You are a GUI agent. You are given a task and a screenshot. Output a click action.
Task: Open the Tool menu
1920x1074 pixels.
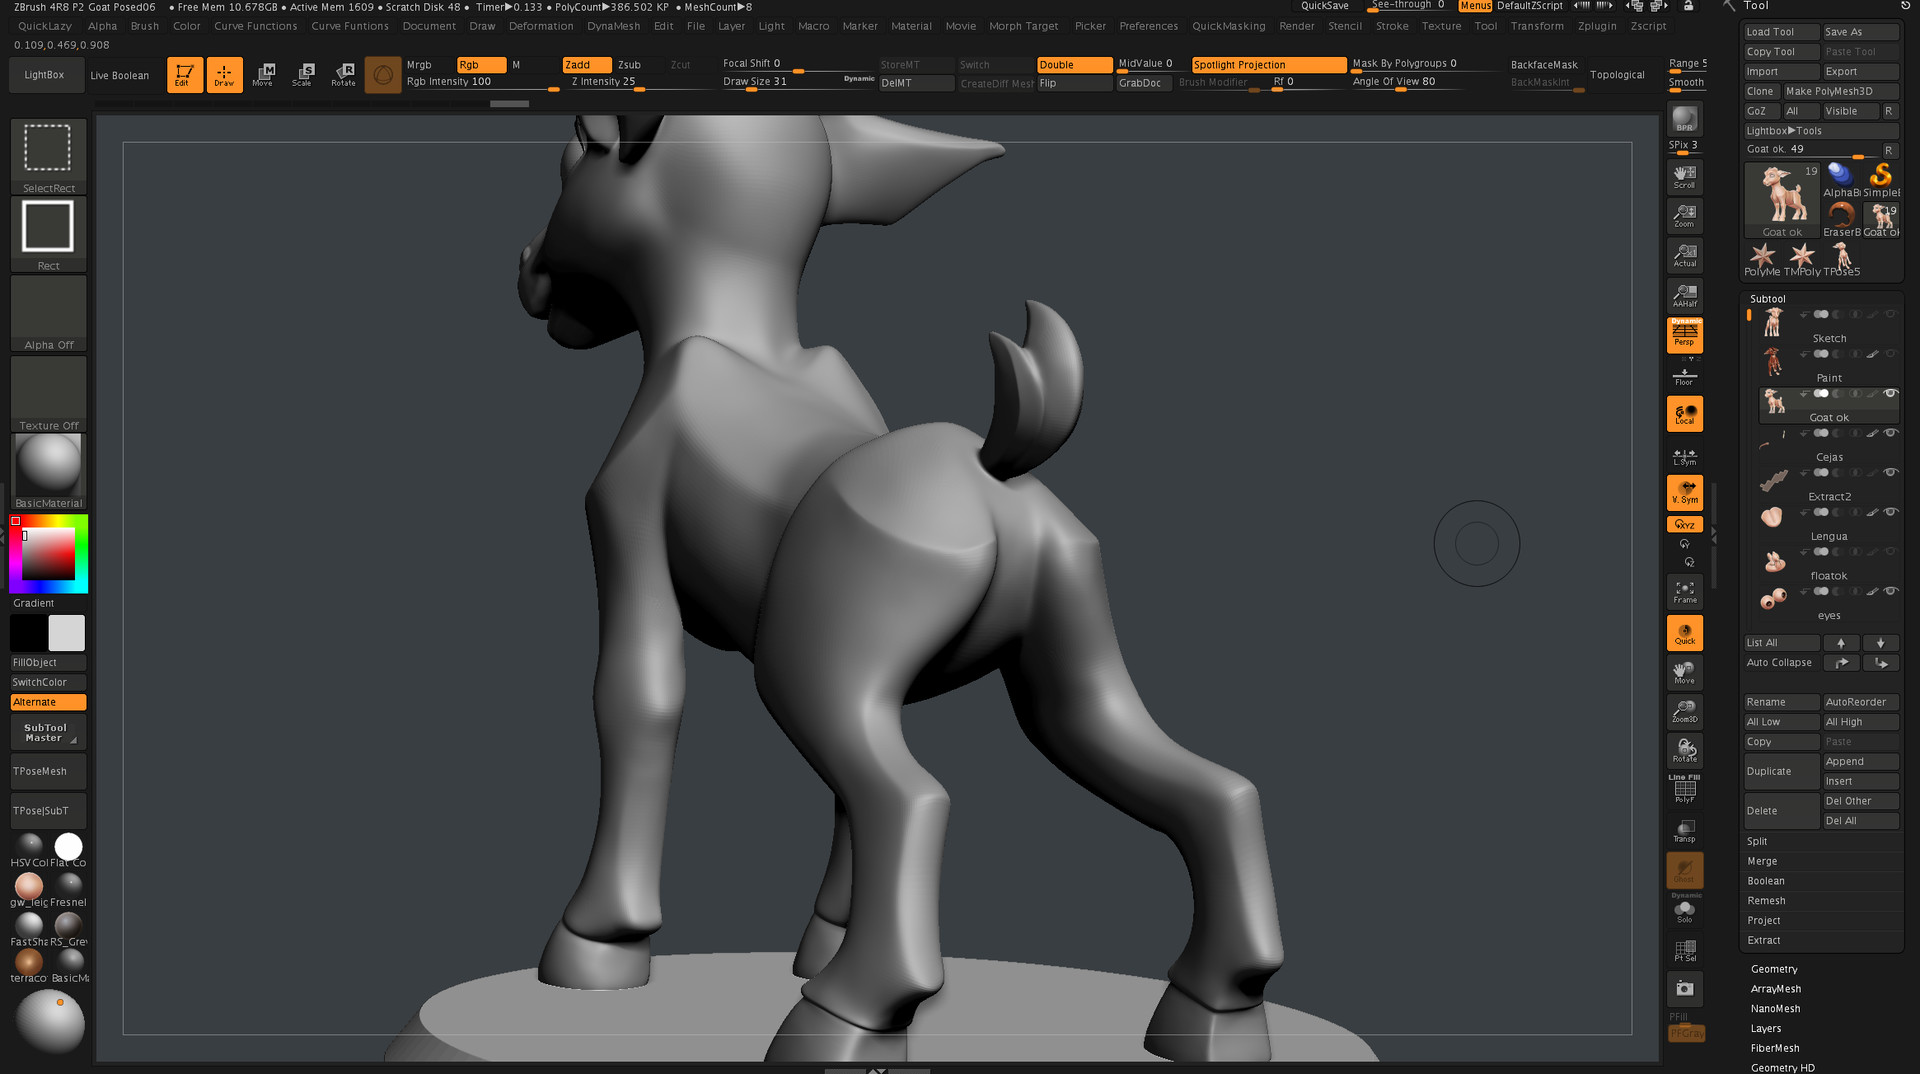point(1486,26)
